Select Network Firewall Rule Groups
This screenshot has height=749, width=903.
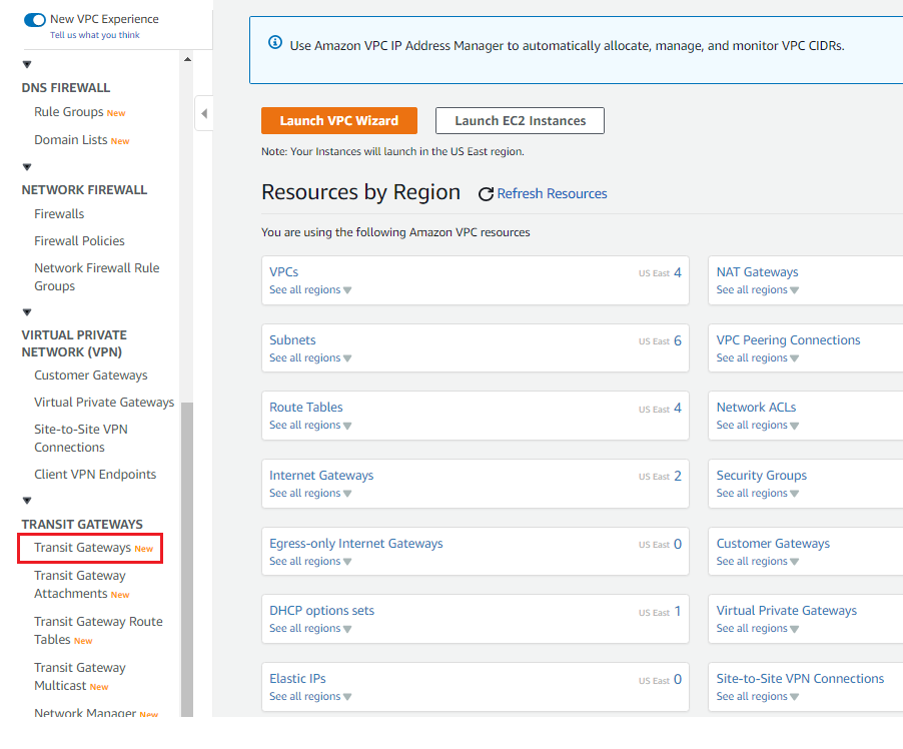[x=97, y=277]
